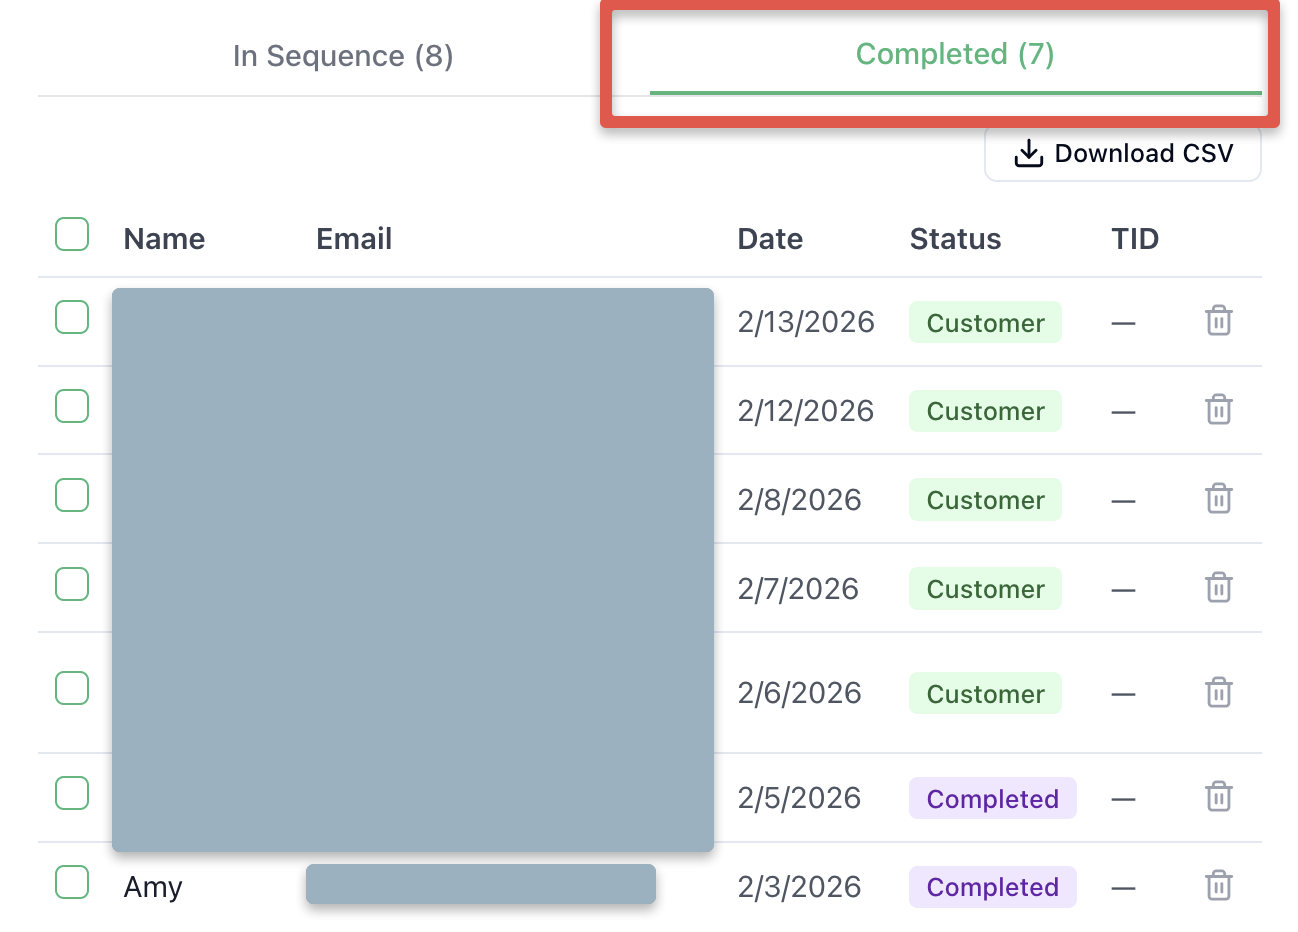Open the Completed (7) tab
1298x932 pixels.
coord(954,54)
